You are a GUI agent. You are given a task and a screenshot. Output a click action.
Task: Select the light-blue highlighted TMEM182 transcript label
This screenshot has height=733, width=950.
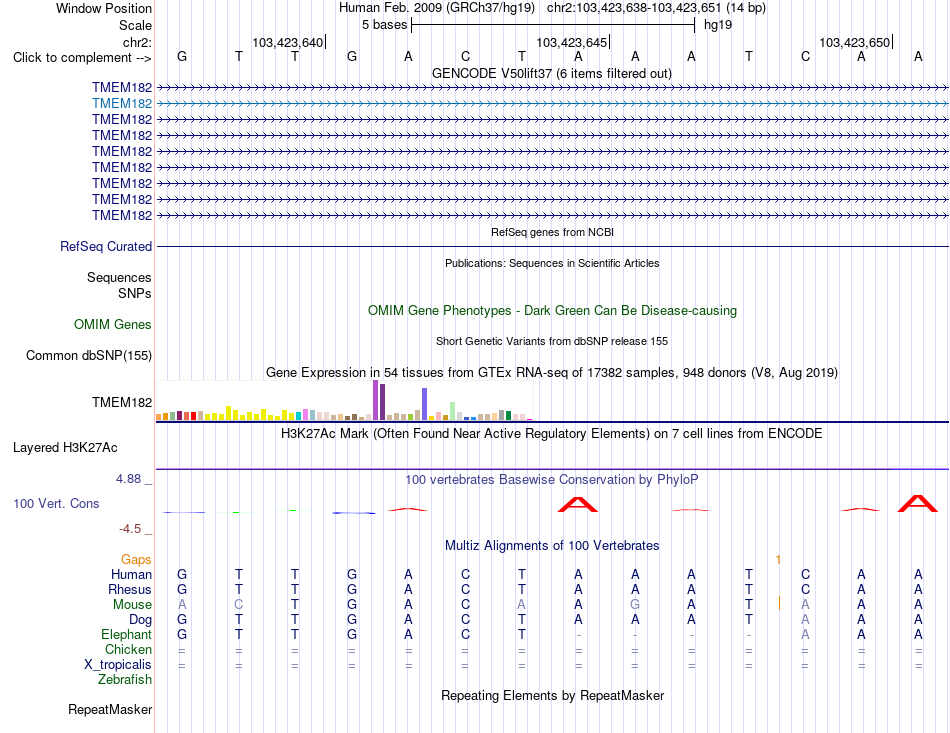point(122,104)
